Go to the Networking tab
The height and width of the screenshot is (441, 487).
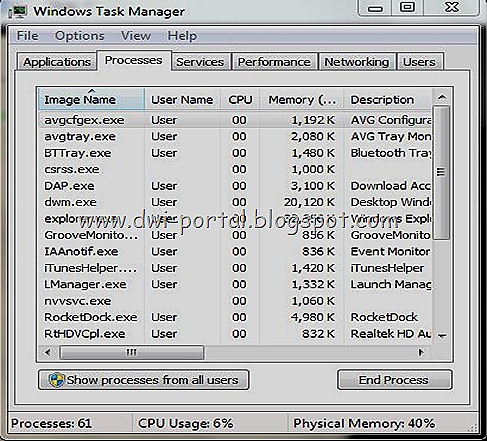point(357,62)
